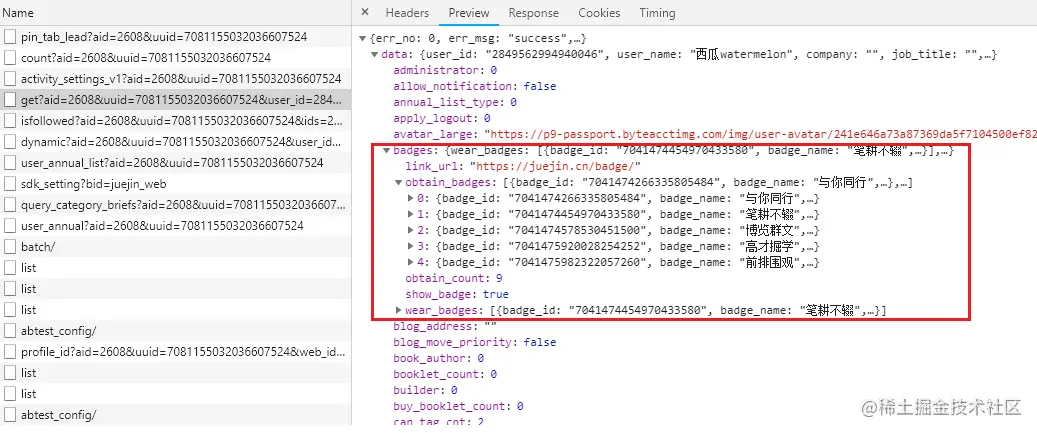Click the file icon beside batch/ request
The width and height of the screenshot is (1037, 433).
(x=10, y=247)
